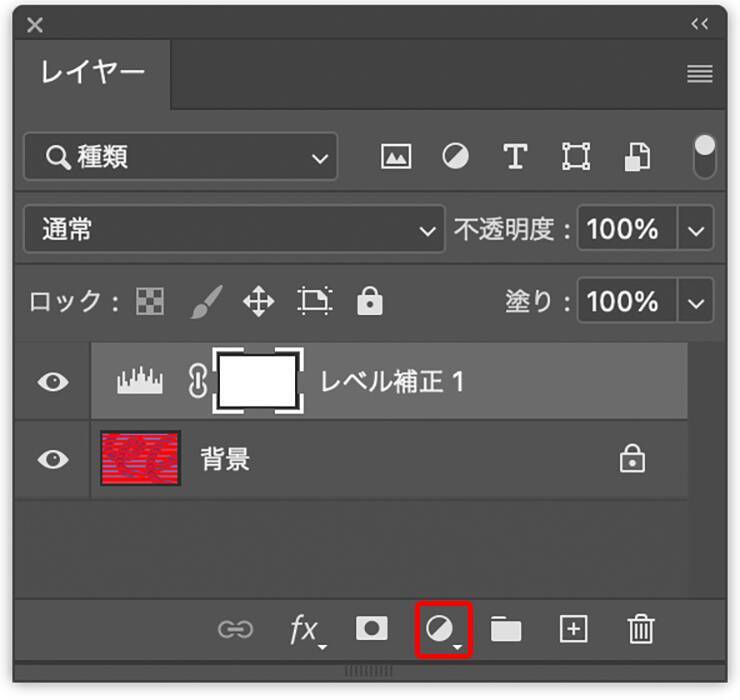Image resolution: width=740 pixels, height=700 pixels.
Task: Click the 塗り 100% value field
Action: [x=627, y=301]
